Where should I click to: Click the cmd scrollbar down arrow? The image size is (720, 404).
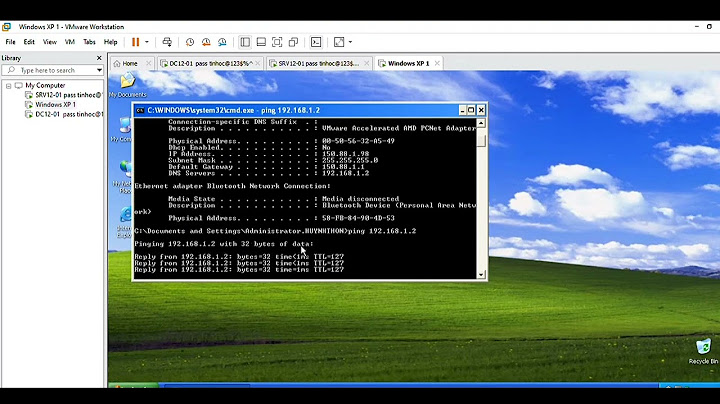coord(481,275)
